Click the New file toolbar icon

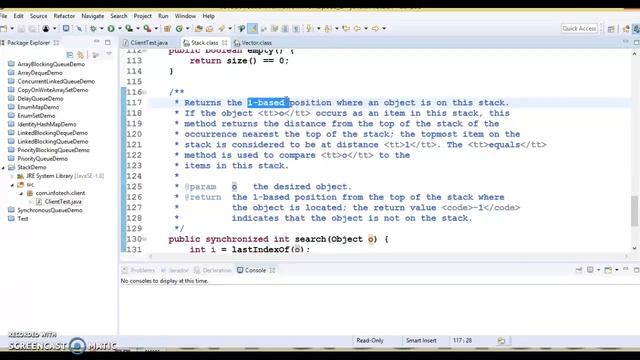[3, 29]
